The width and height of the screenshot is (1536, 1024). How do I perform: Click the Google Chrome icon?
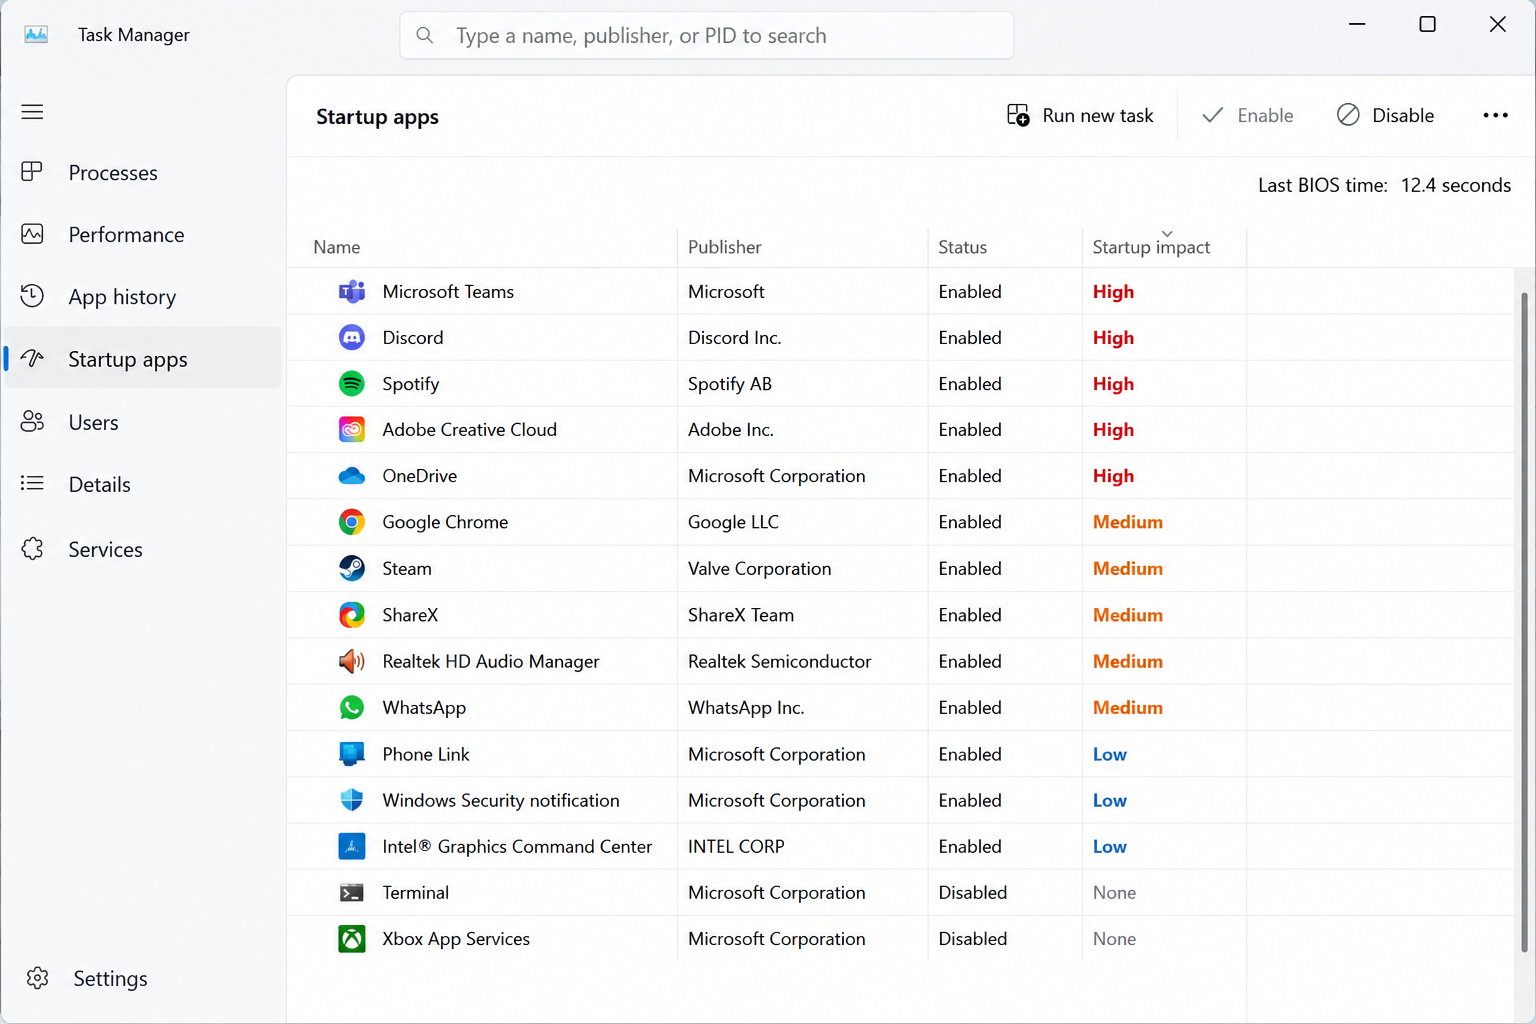click(x=352, y=522)
